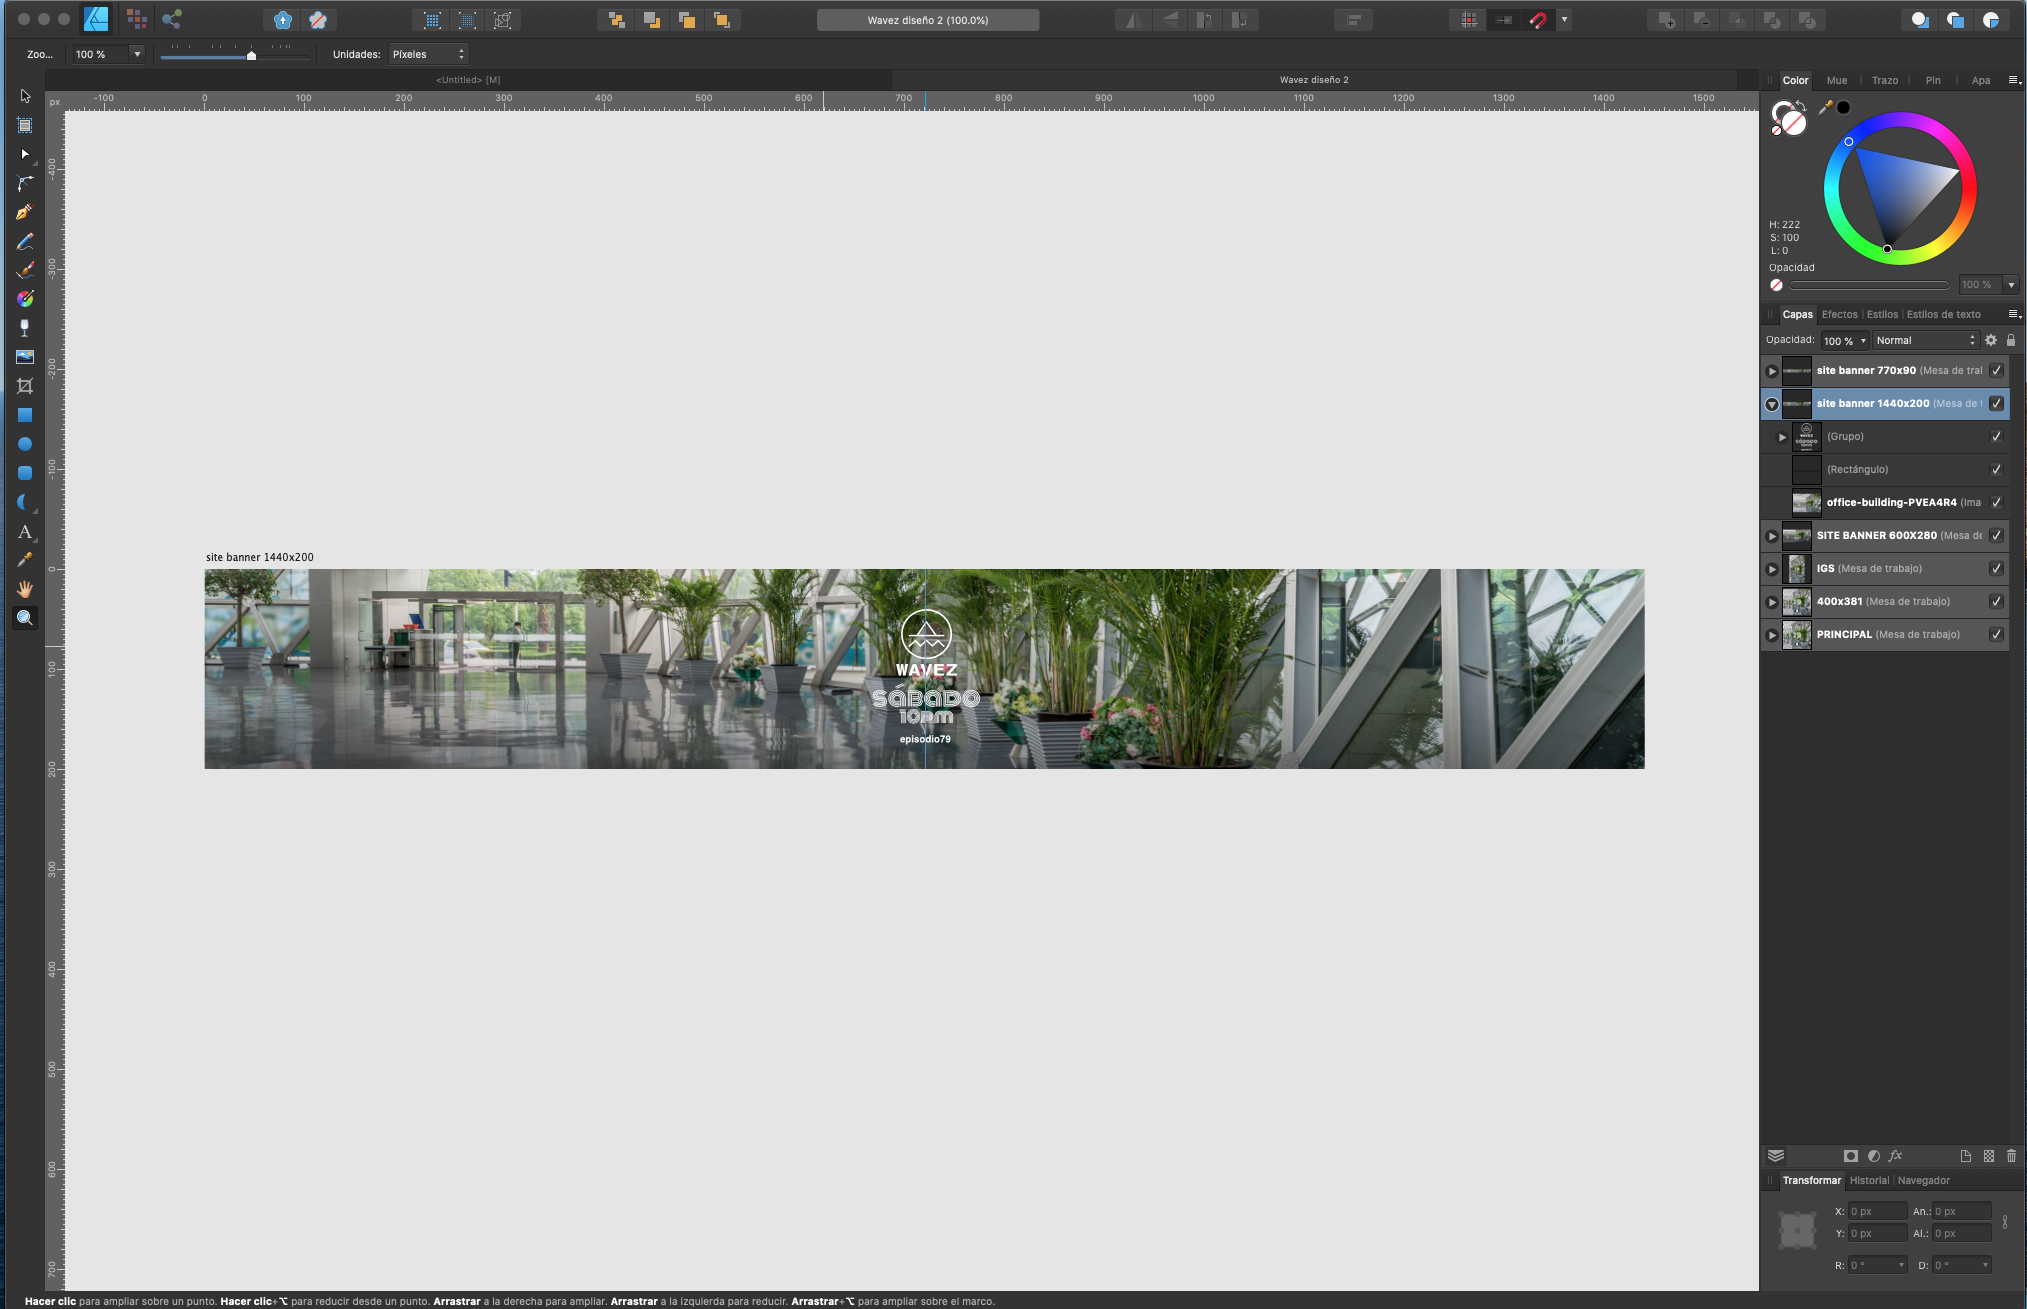The width and height of the screenshot is (2027, 1309).
Task: Select the Artistic Text tool
Action: [25, 531]
